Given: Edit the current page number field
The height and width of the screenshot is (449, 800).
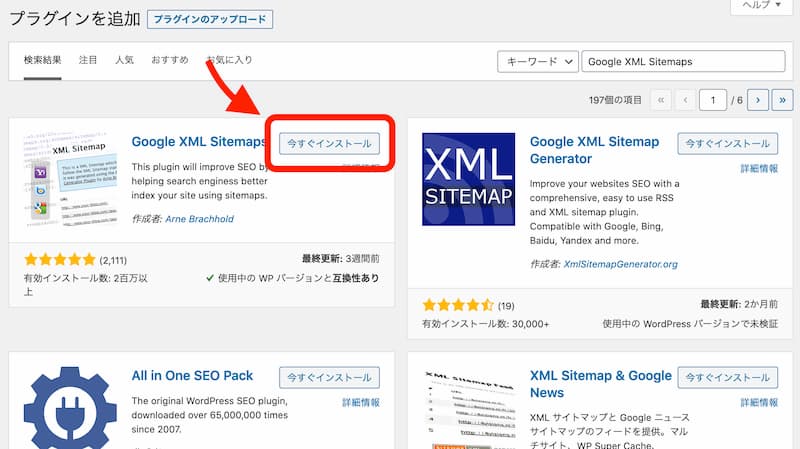Looking at the screenshot, I should coord(713,100).
